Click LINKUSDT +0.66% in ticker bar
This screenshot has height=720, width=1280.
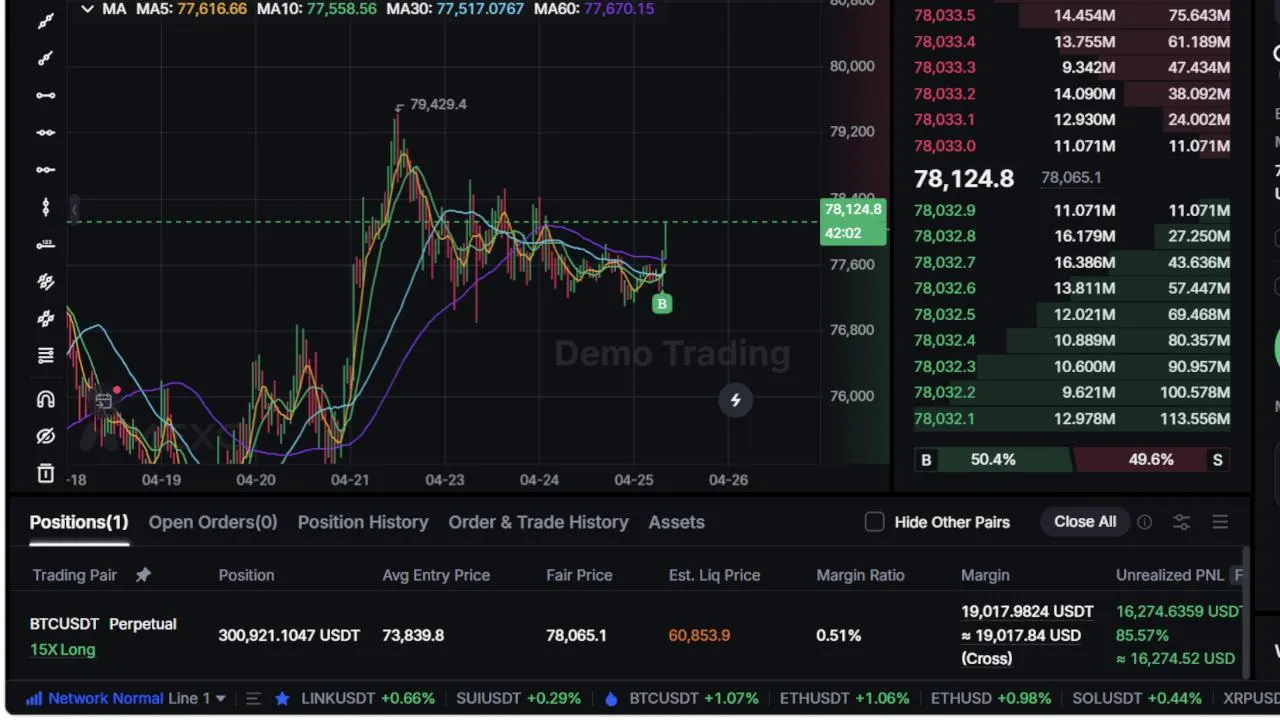368,698
